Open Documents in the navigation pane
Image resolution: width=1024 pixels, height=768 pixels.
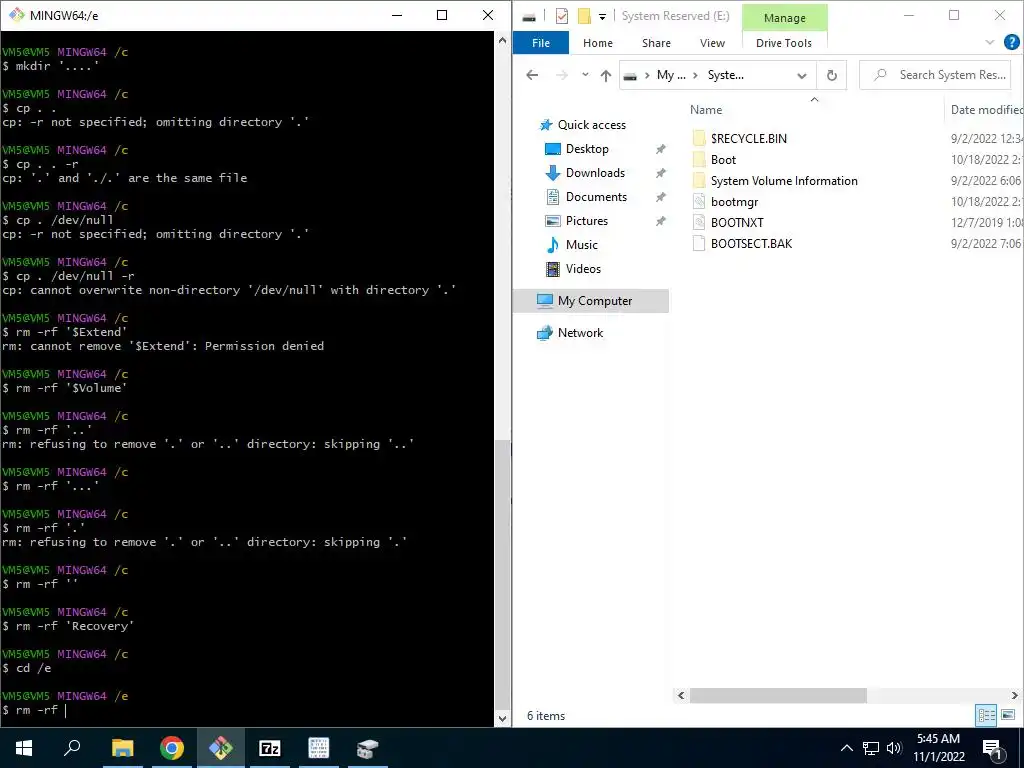tap(596, 197)
